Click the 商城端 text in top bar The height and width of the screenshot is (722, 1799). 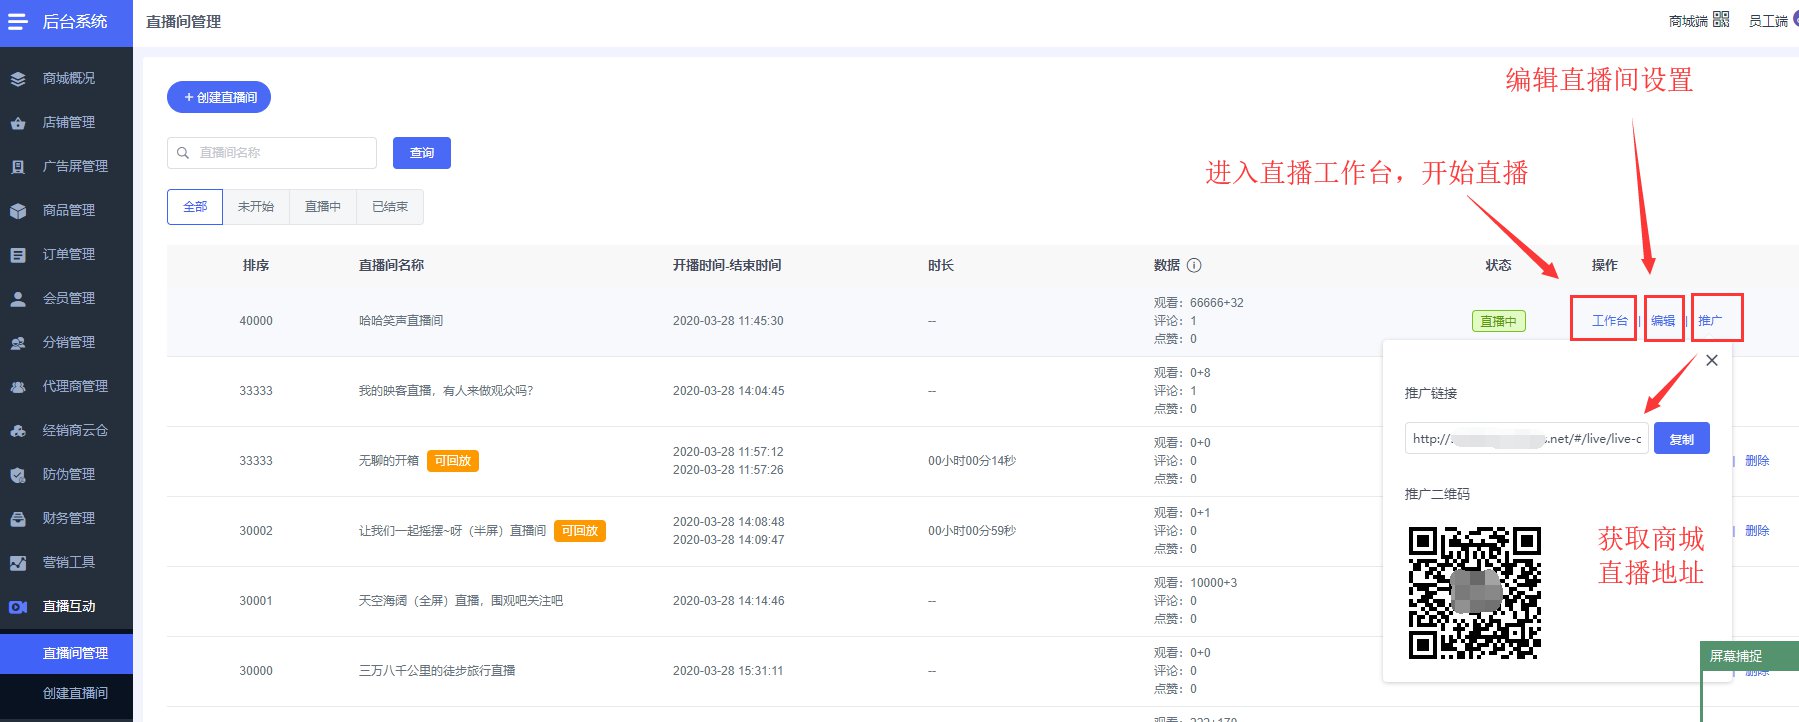tap(1688, 21)
